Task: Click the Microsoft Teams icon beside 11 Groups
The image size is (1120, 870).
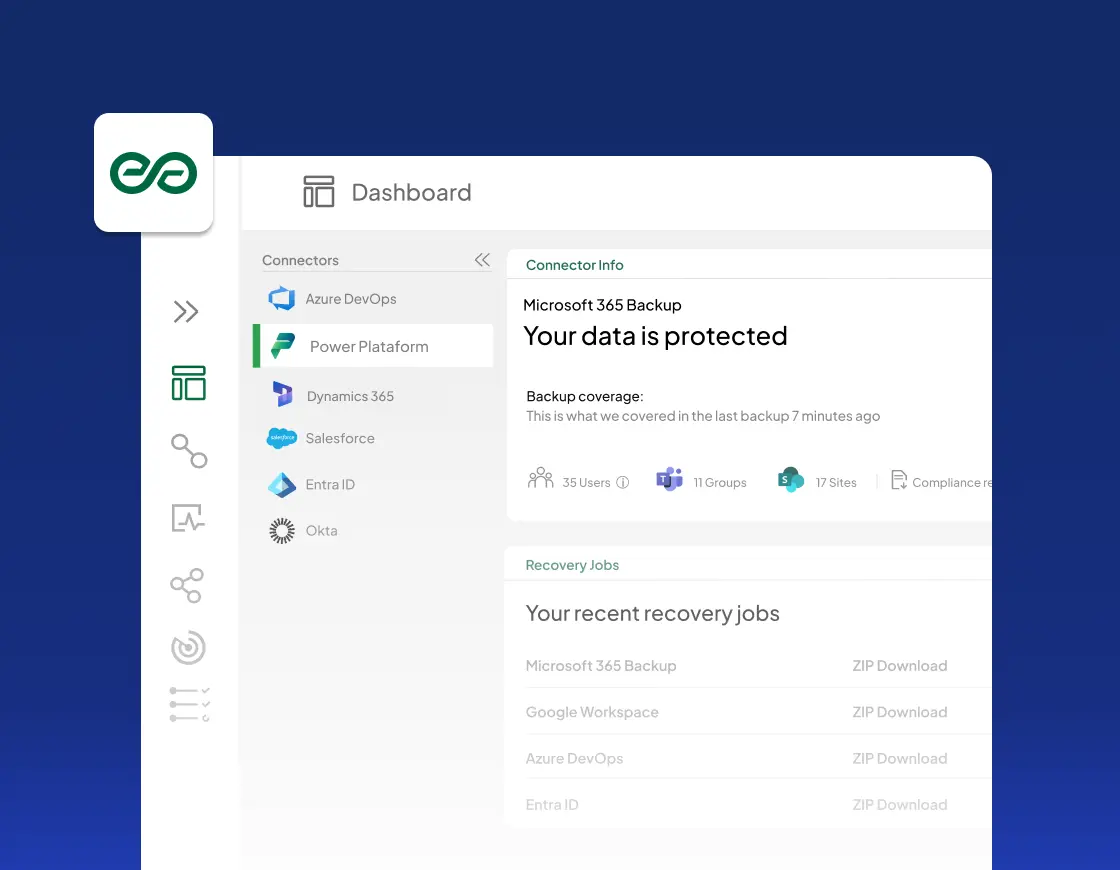Action: click(668, 480)
